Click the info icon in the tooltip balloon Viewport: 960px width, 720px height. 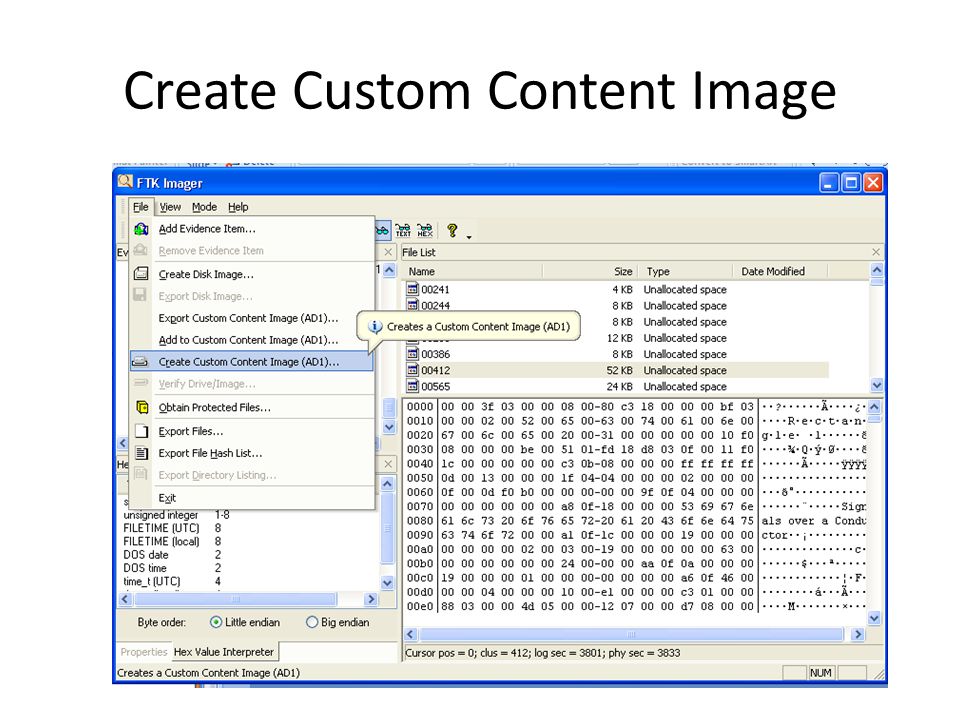375,327
